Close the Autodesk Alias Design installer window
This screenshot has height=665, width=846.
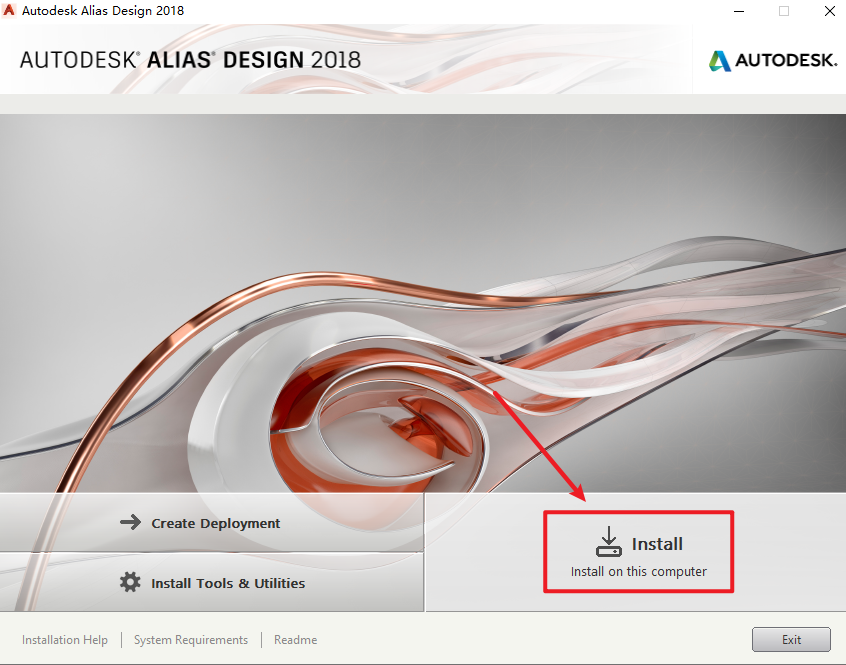[x=830, y=11]
